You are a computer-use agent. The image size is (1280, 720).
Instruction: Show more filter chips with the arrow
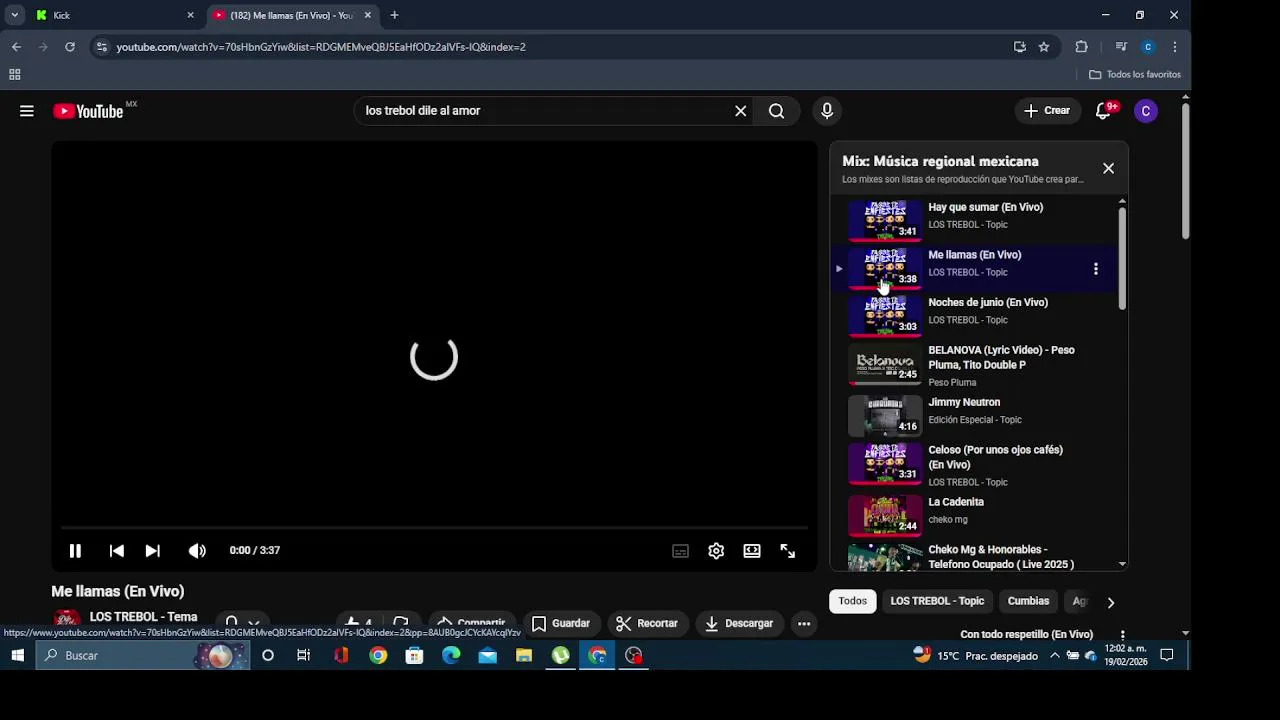[1110, 602]
